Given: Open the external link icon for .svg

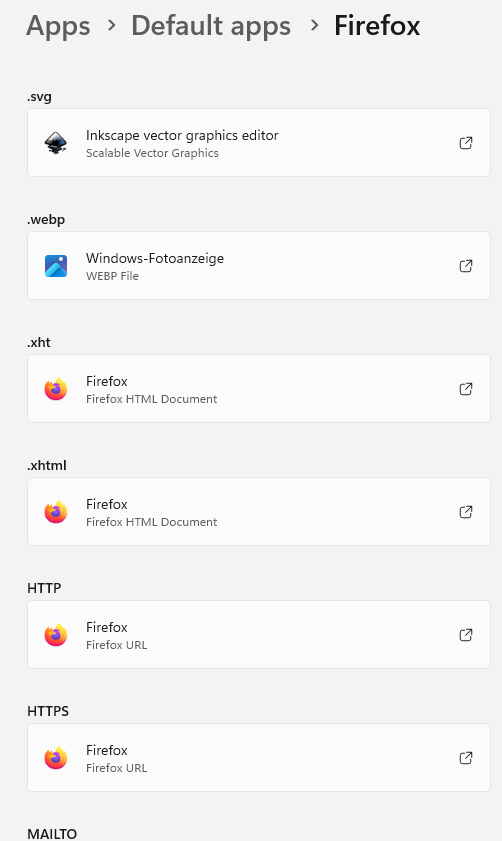Looking at the screenshot, I should tap(466, 143).
